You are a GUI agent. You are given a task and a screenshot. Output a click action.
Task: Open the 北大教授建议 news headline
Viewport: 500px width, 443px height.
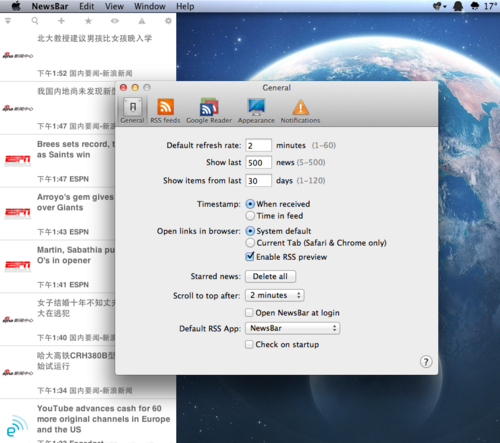pos(94,38)
